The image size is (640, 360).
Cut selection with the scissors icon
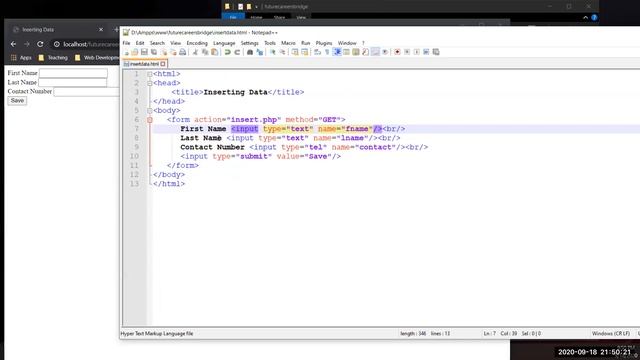[195, 52]
